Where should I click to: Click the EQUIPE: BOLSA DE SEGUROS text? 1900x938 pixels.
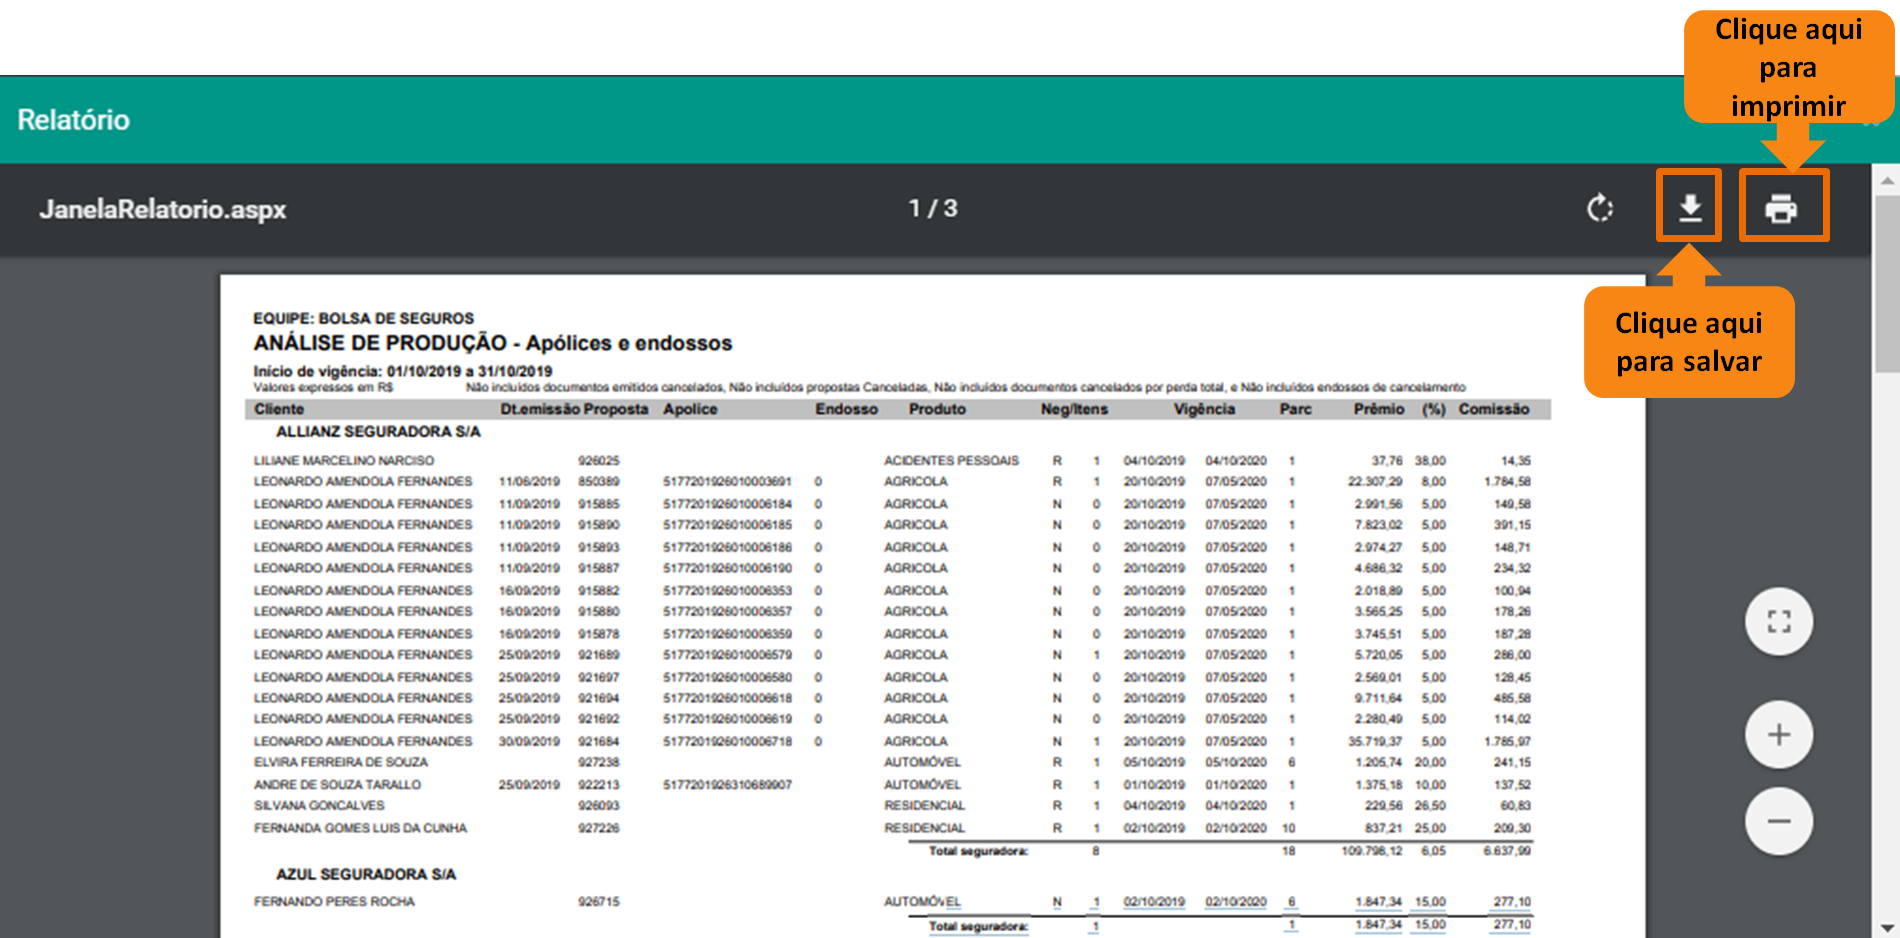pos(364,318)
